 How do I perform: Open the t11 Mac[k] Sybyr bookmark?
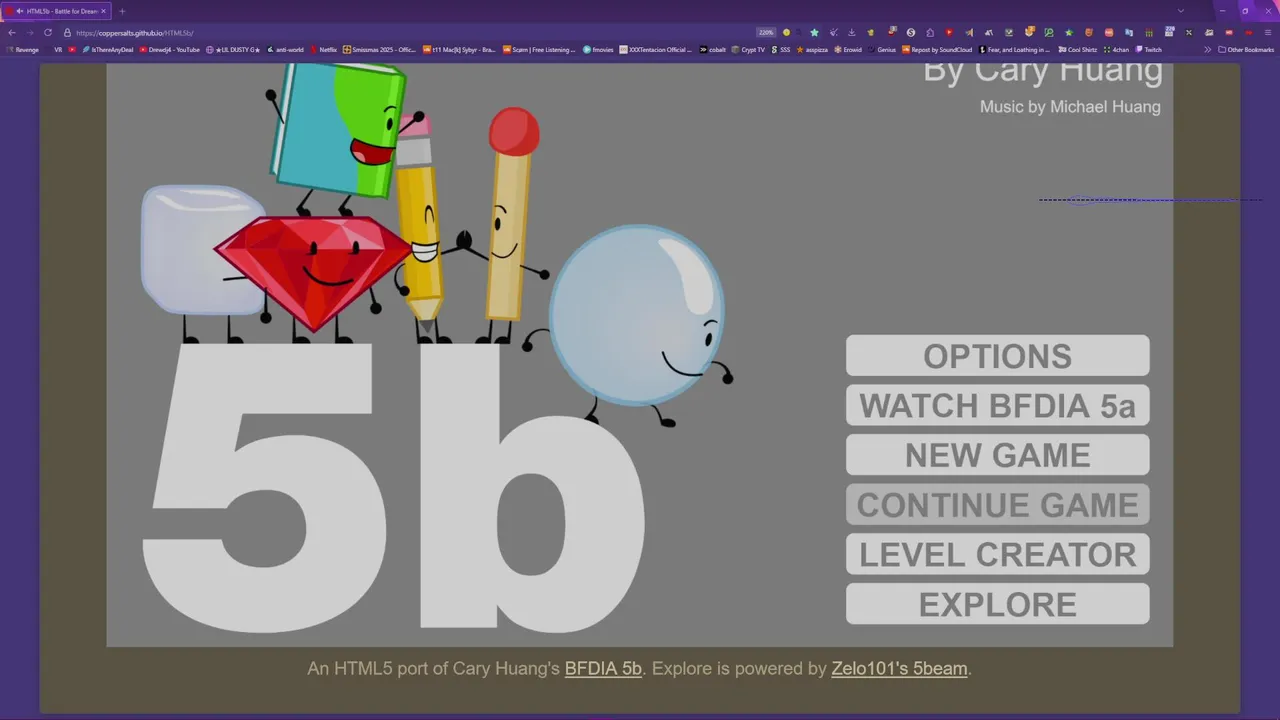459,49
